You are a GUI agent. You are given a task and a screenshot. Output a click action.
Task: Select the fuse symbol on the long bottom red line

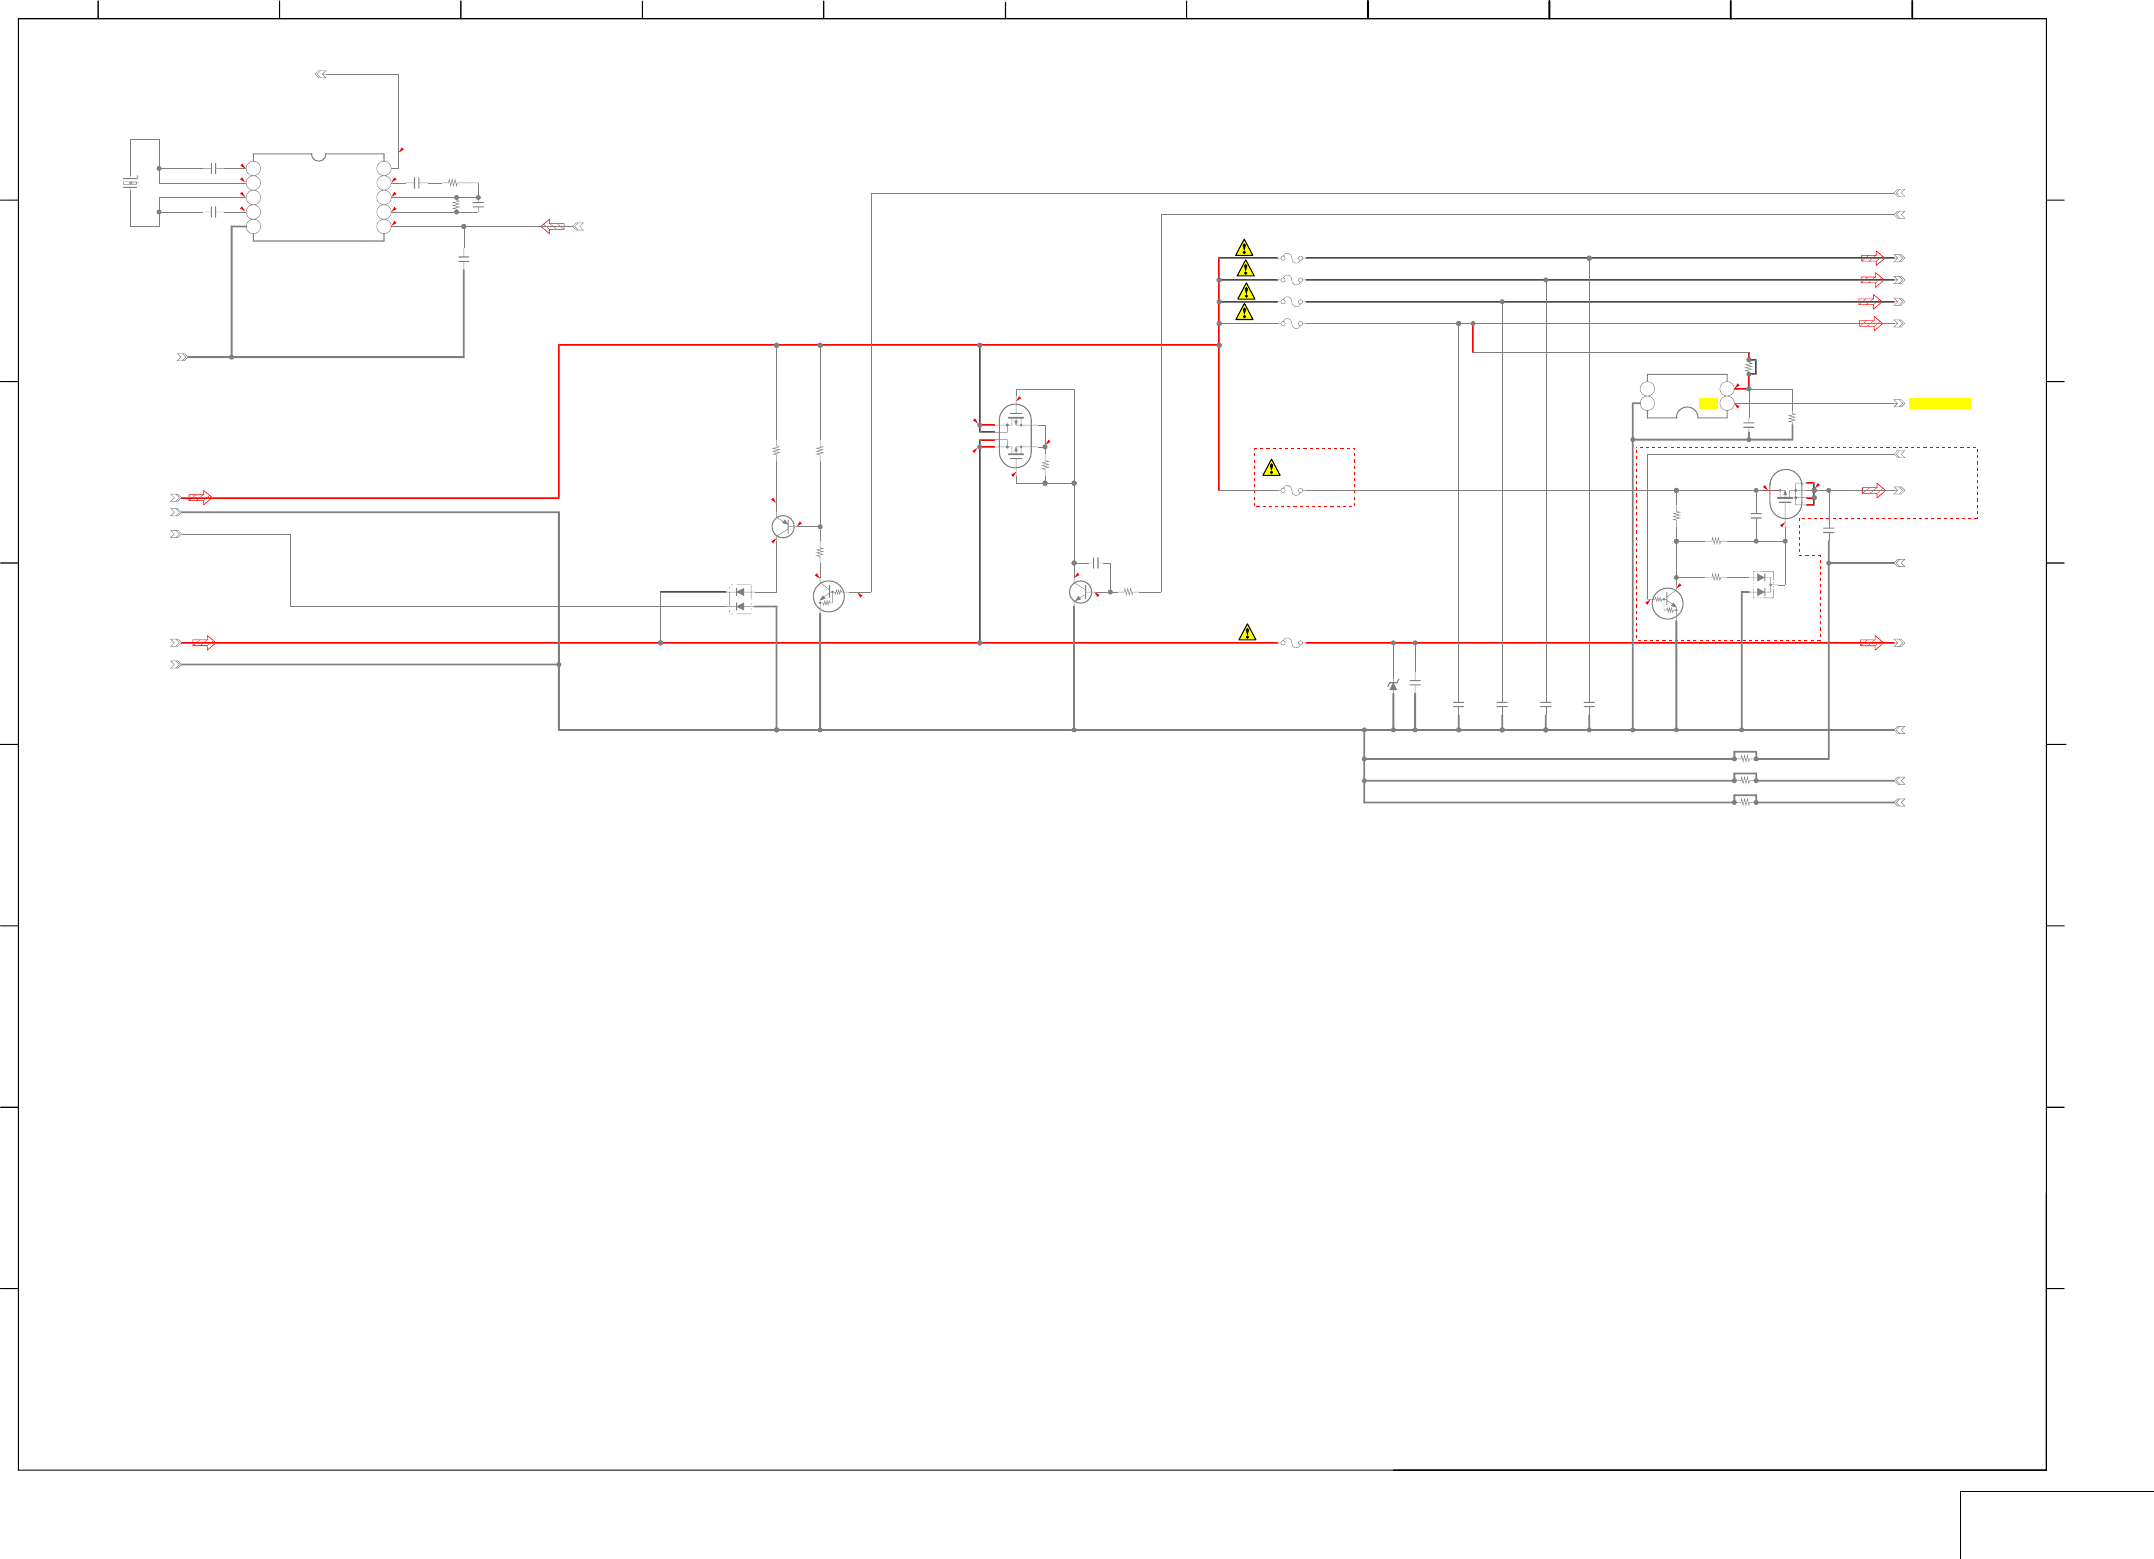tap(1292, 643)
